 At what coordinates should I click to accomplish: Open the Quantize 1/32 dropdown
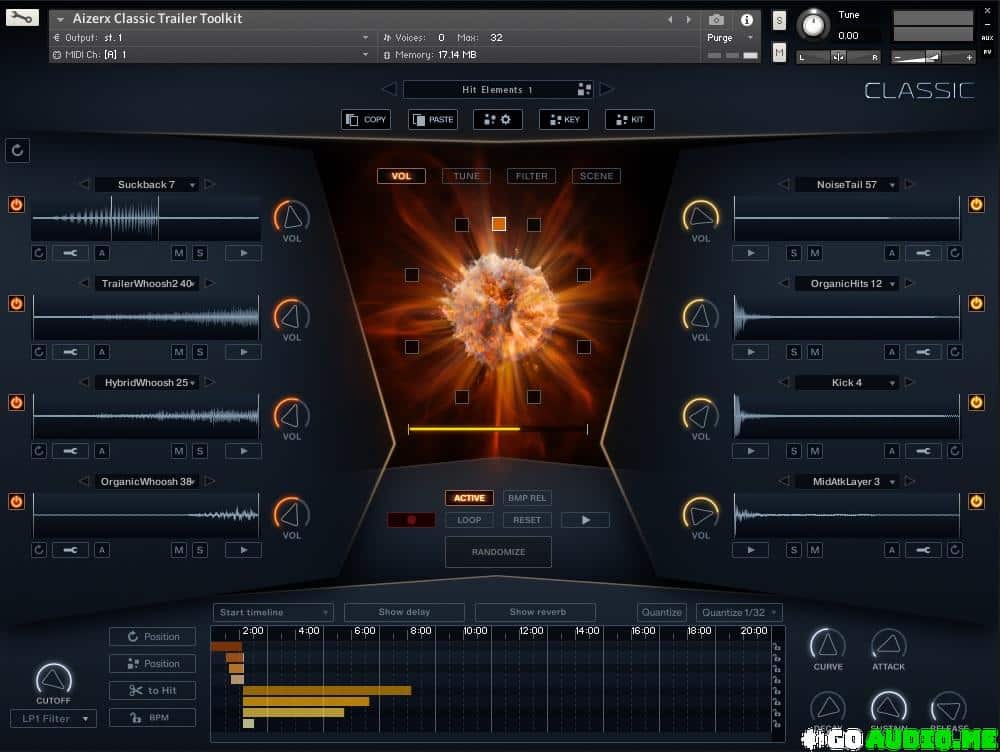click(x=739, y=612)
